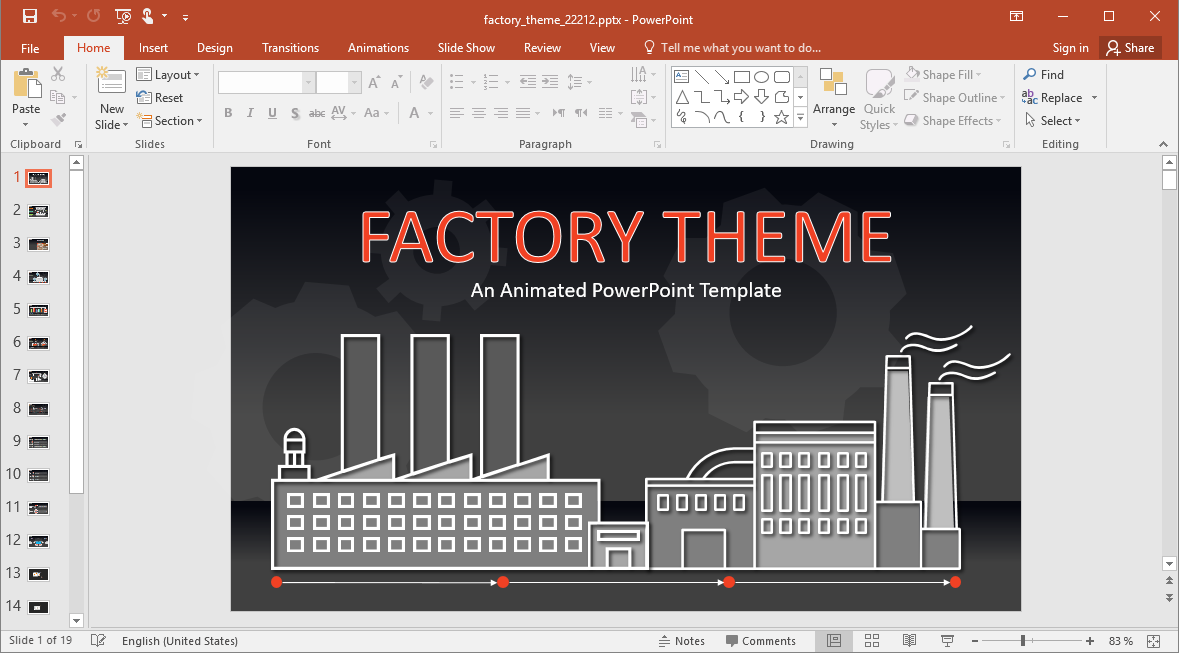Apply a text shadow with the S icon
Screen dimensions: 1179x653
[x=294, y=113]
